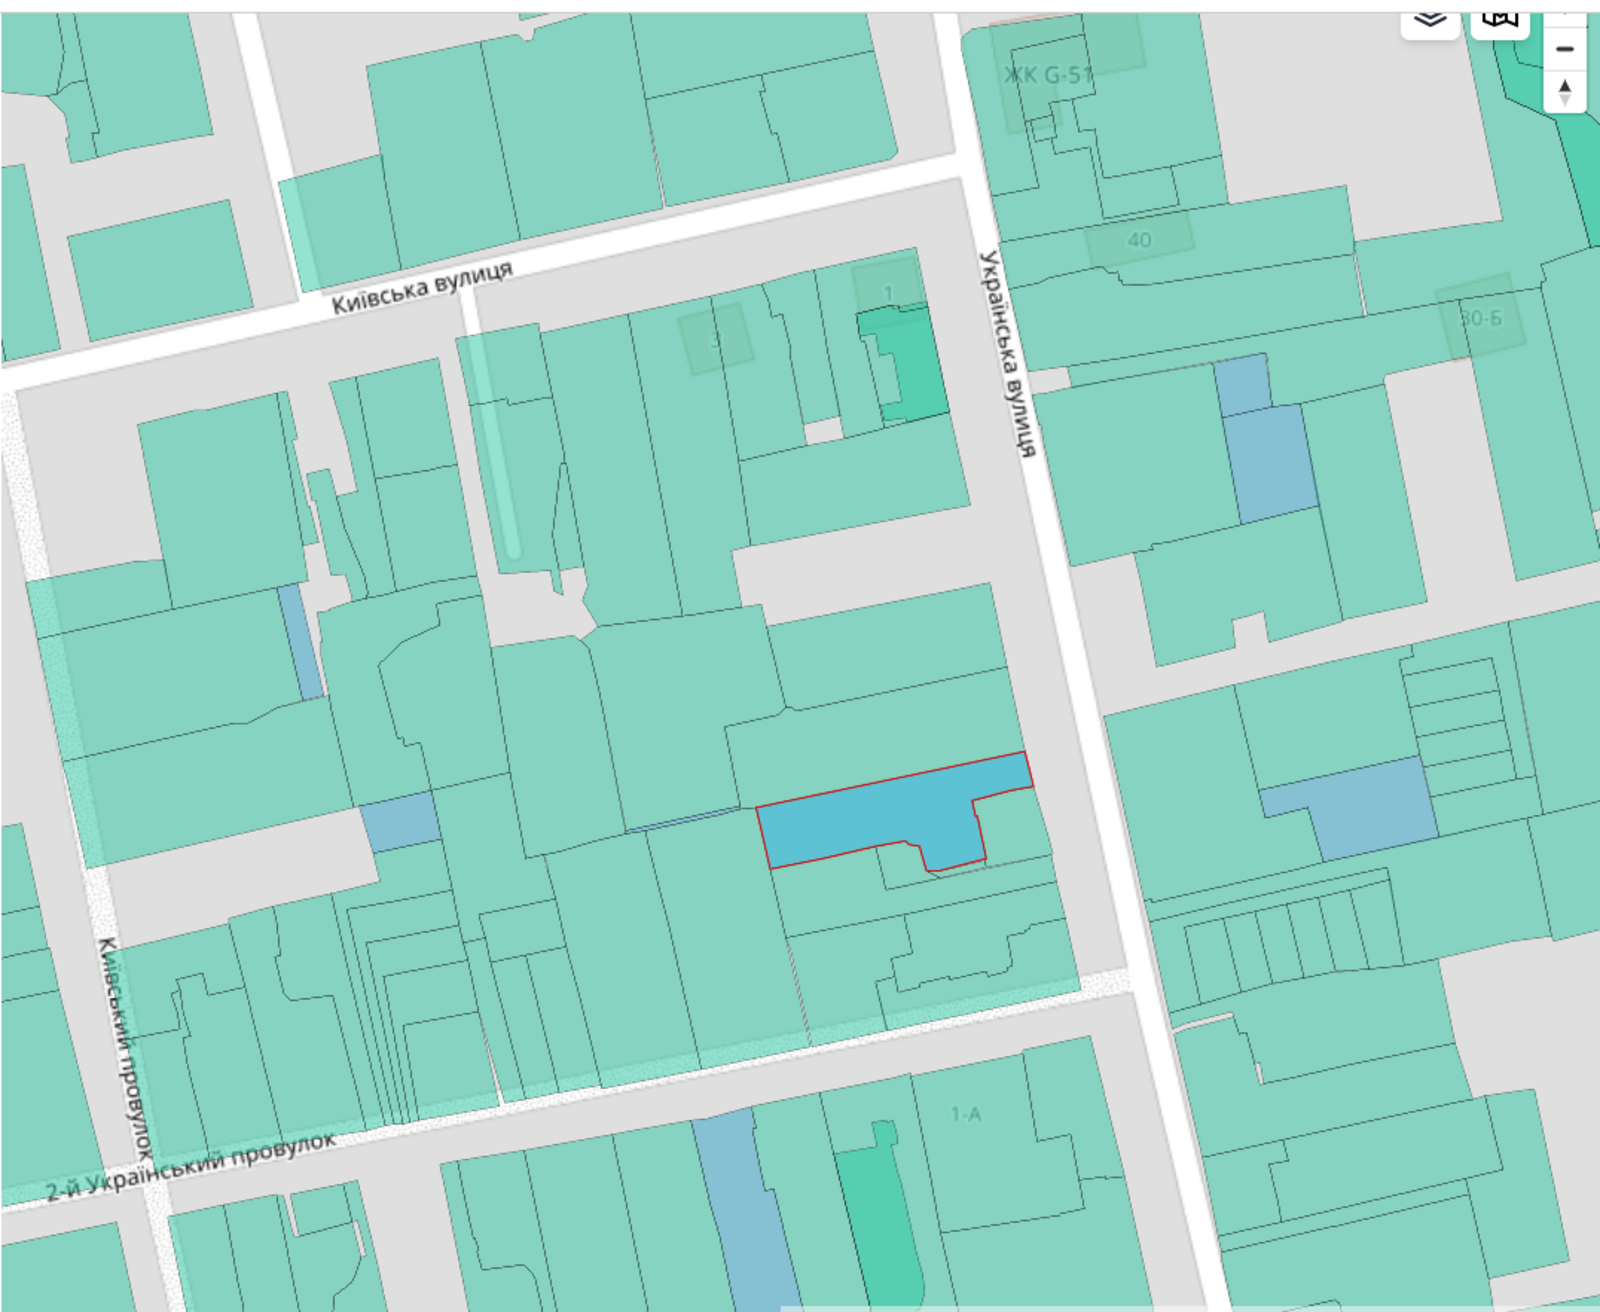
Task: Click the building numbered 40
Action: pyautogui.click(x=1139, y=240)
